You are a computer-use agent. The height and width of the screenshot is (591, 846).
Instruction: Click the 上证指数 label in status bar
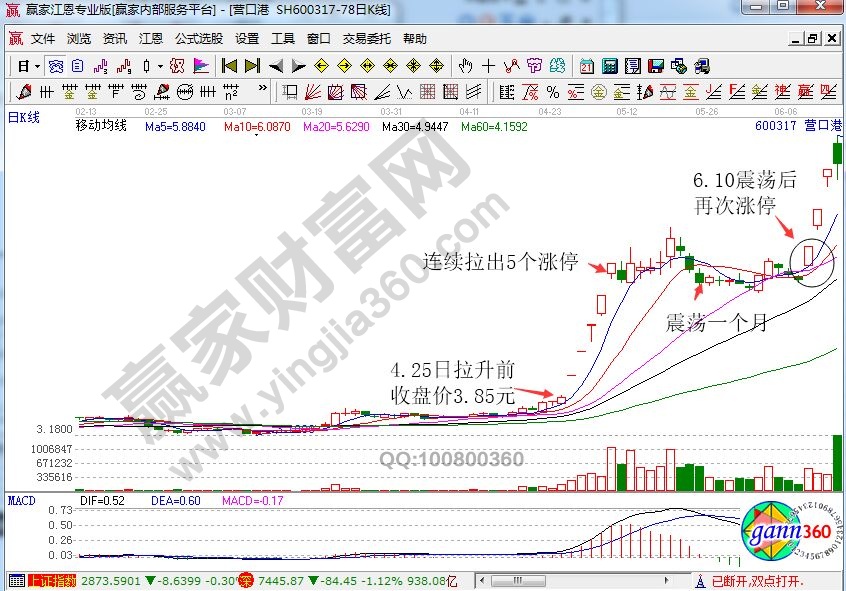49,580
